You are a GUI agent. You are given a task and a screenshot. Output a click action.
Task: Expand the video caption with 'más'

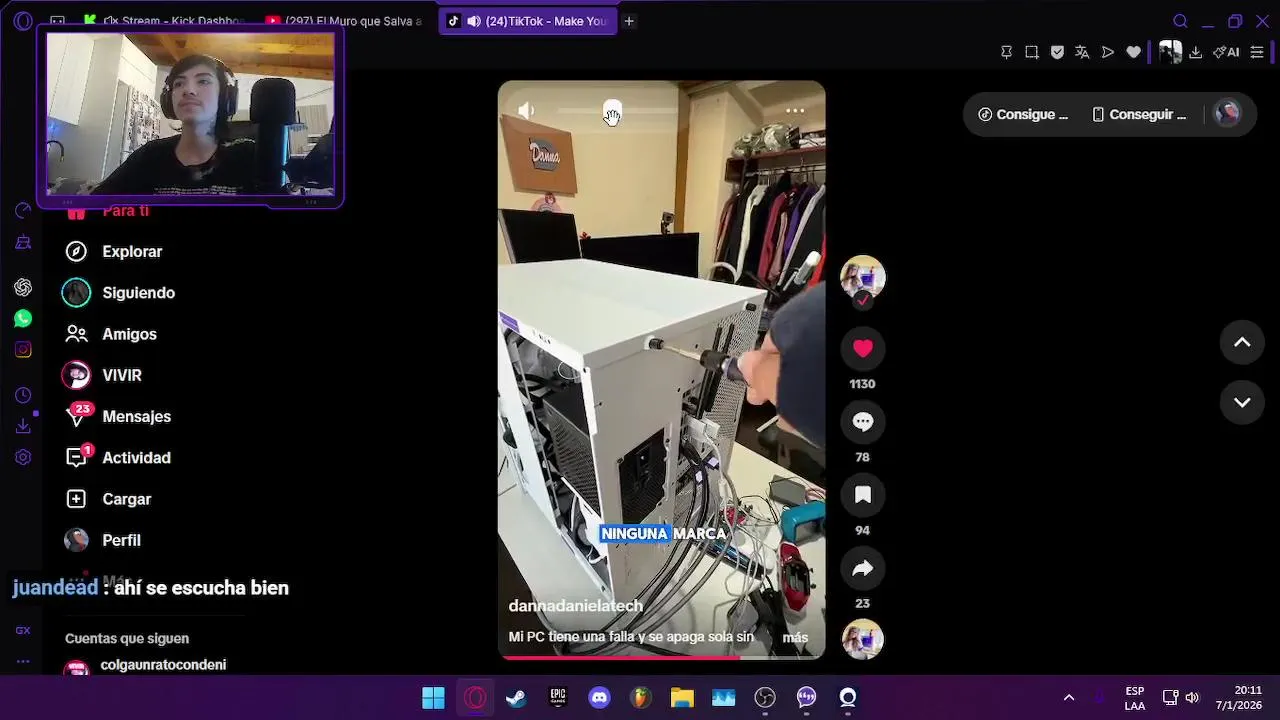[x=795, y=637]
